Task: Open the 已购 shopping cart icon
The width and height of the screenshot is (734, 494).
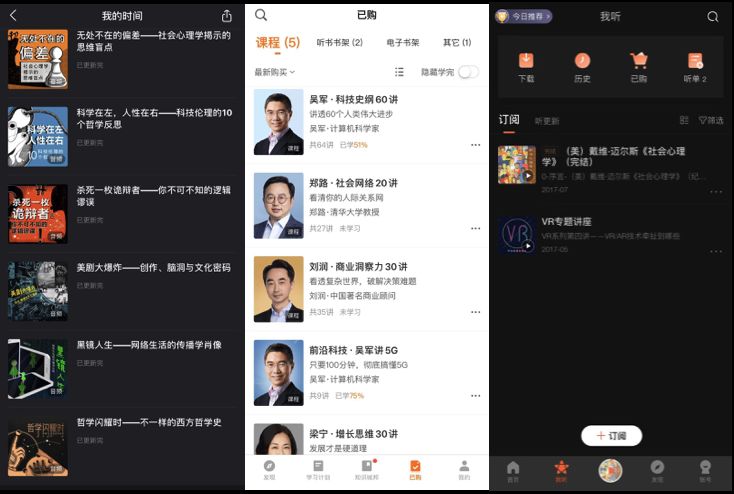Action: click(639, 61)
